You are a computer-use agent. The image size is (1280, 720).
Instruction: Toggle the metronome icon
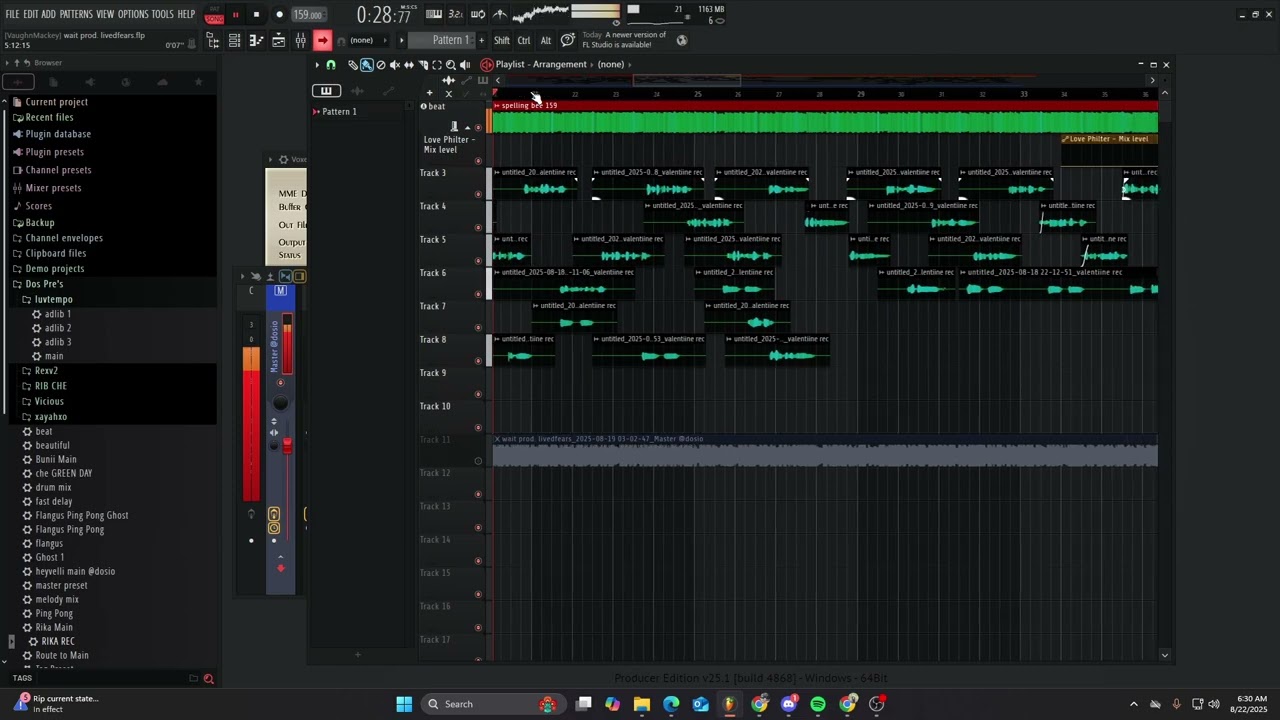[500, 14]
